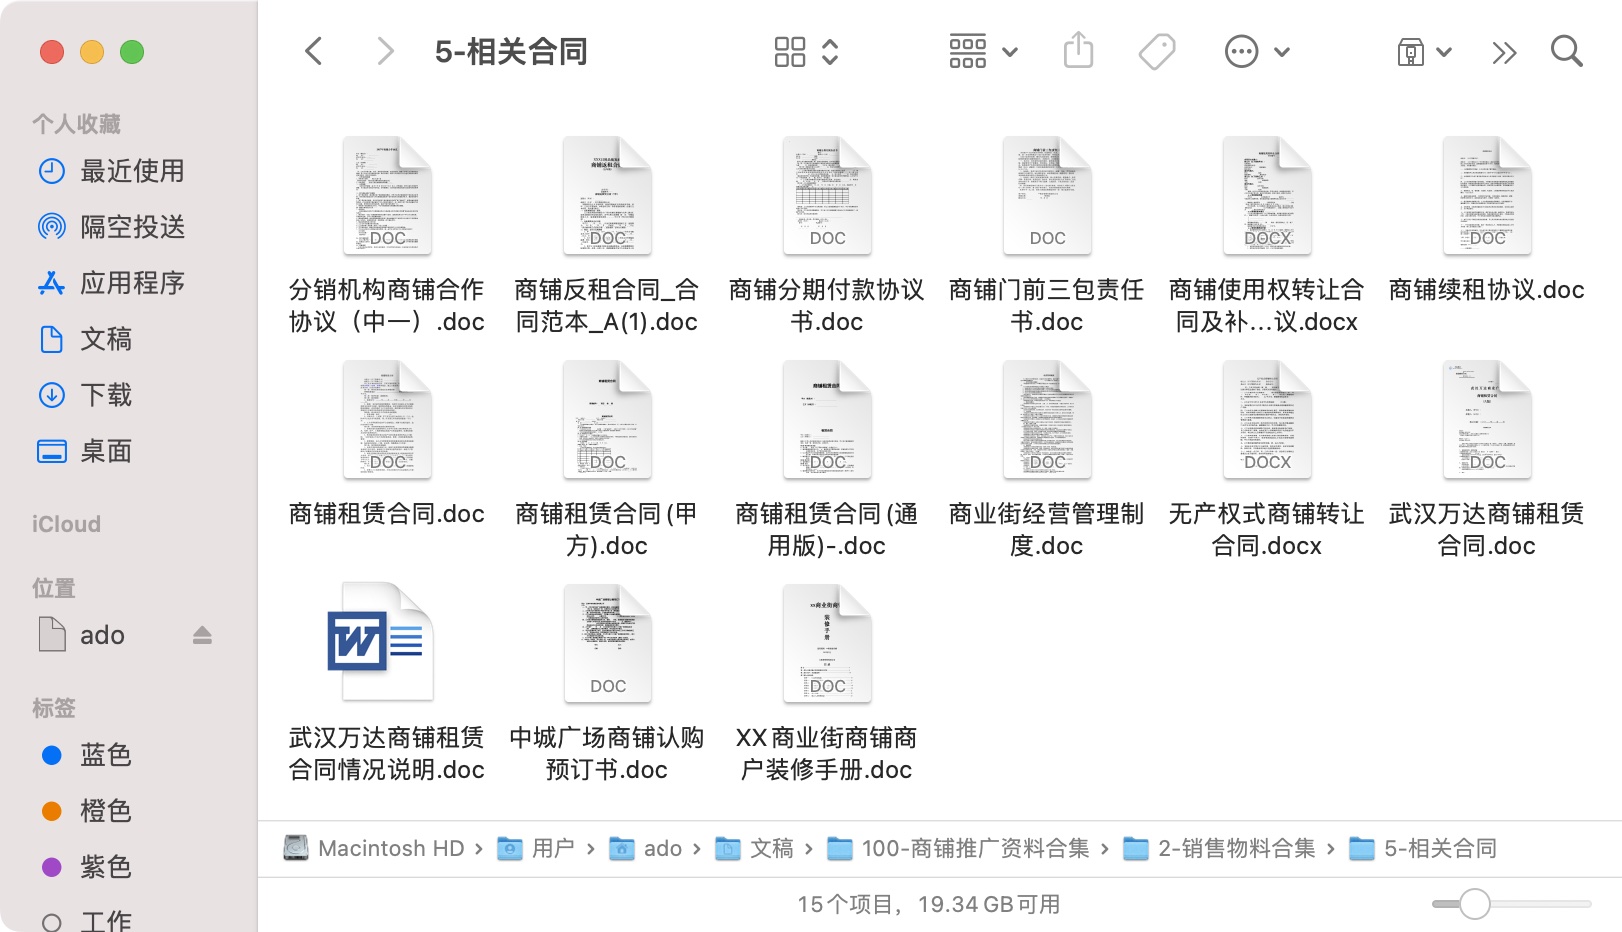This screenshot has width=1622, height=932.
Task: Select the 蓝色 tag in sidebar
Action: [x=105, y=755]
